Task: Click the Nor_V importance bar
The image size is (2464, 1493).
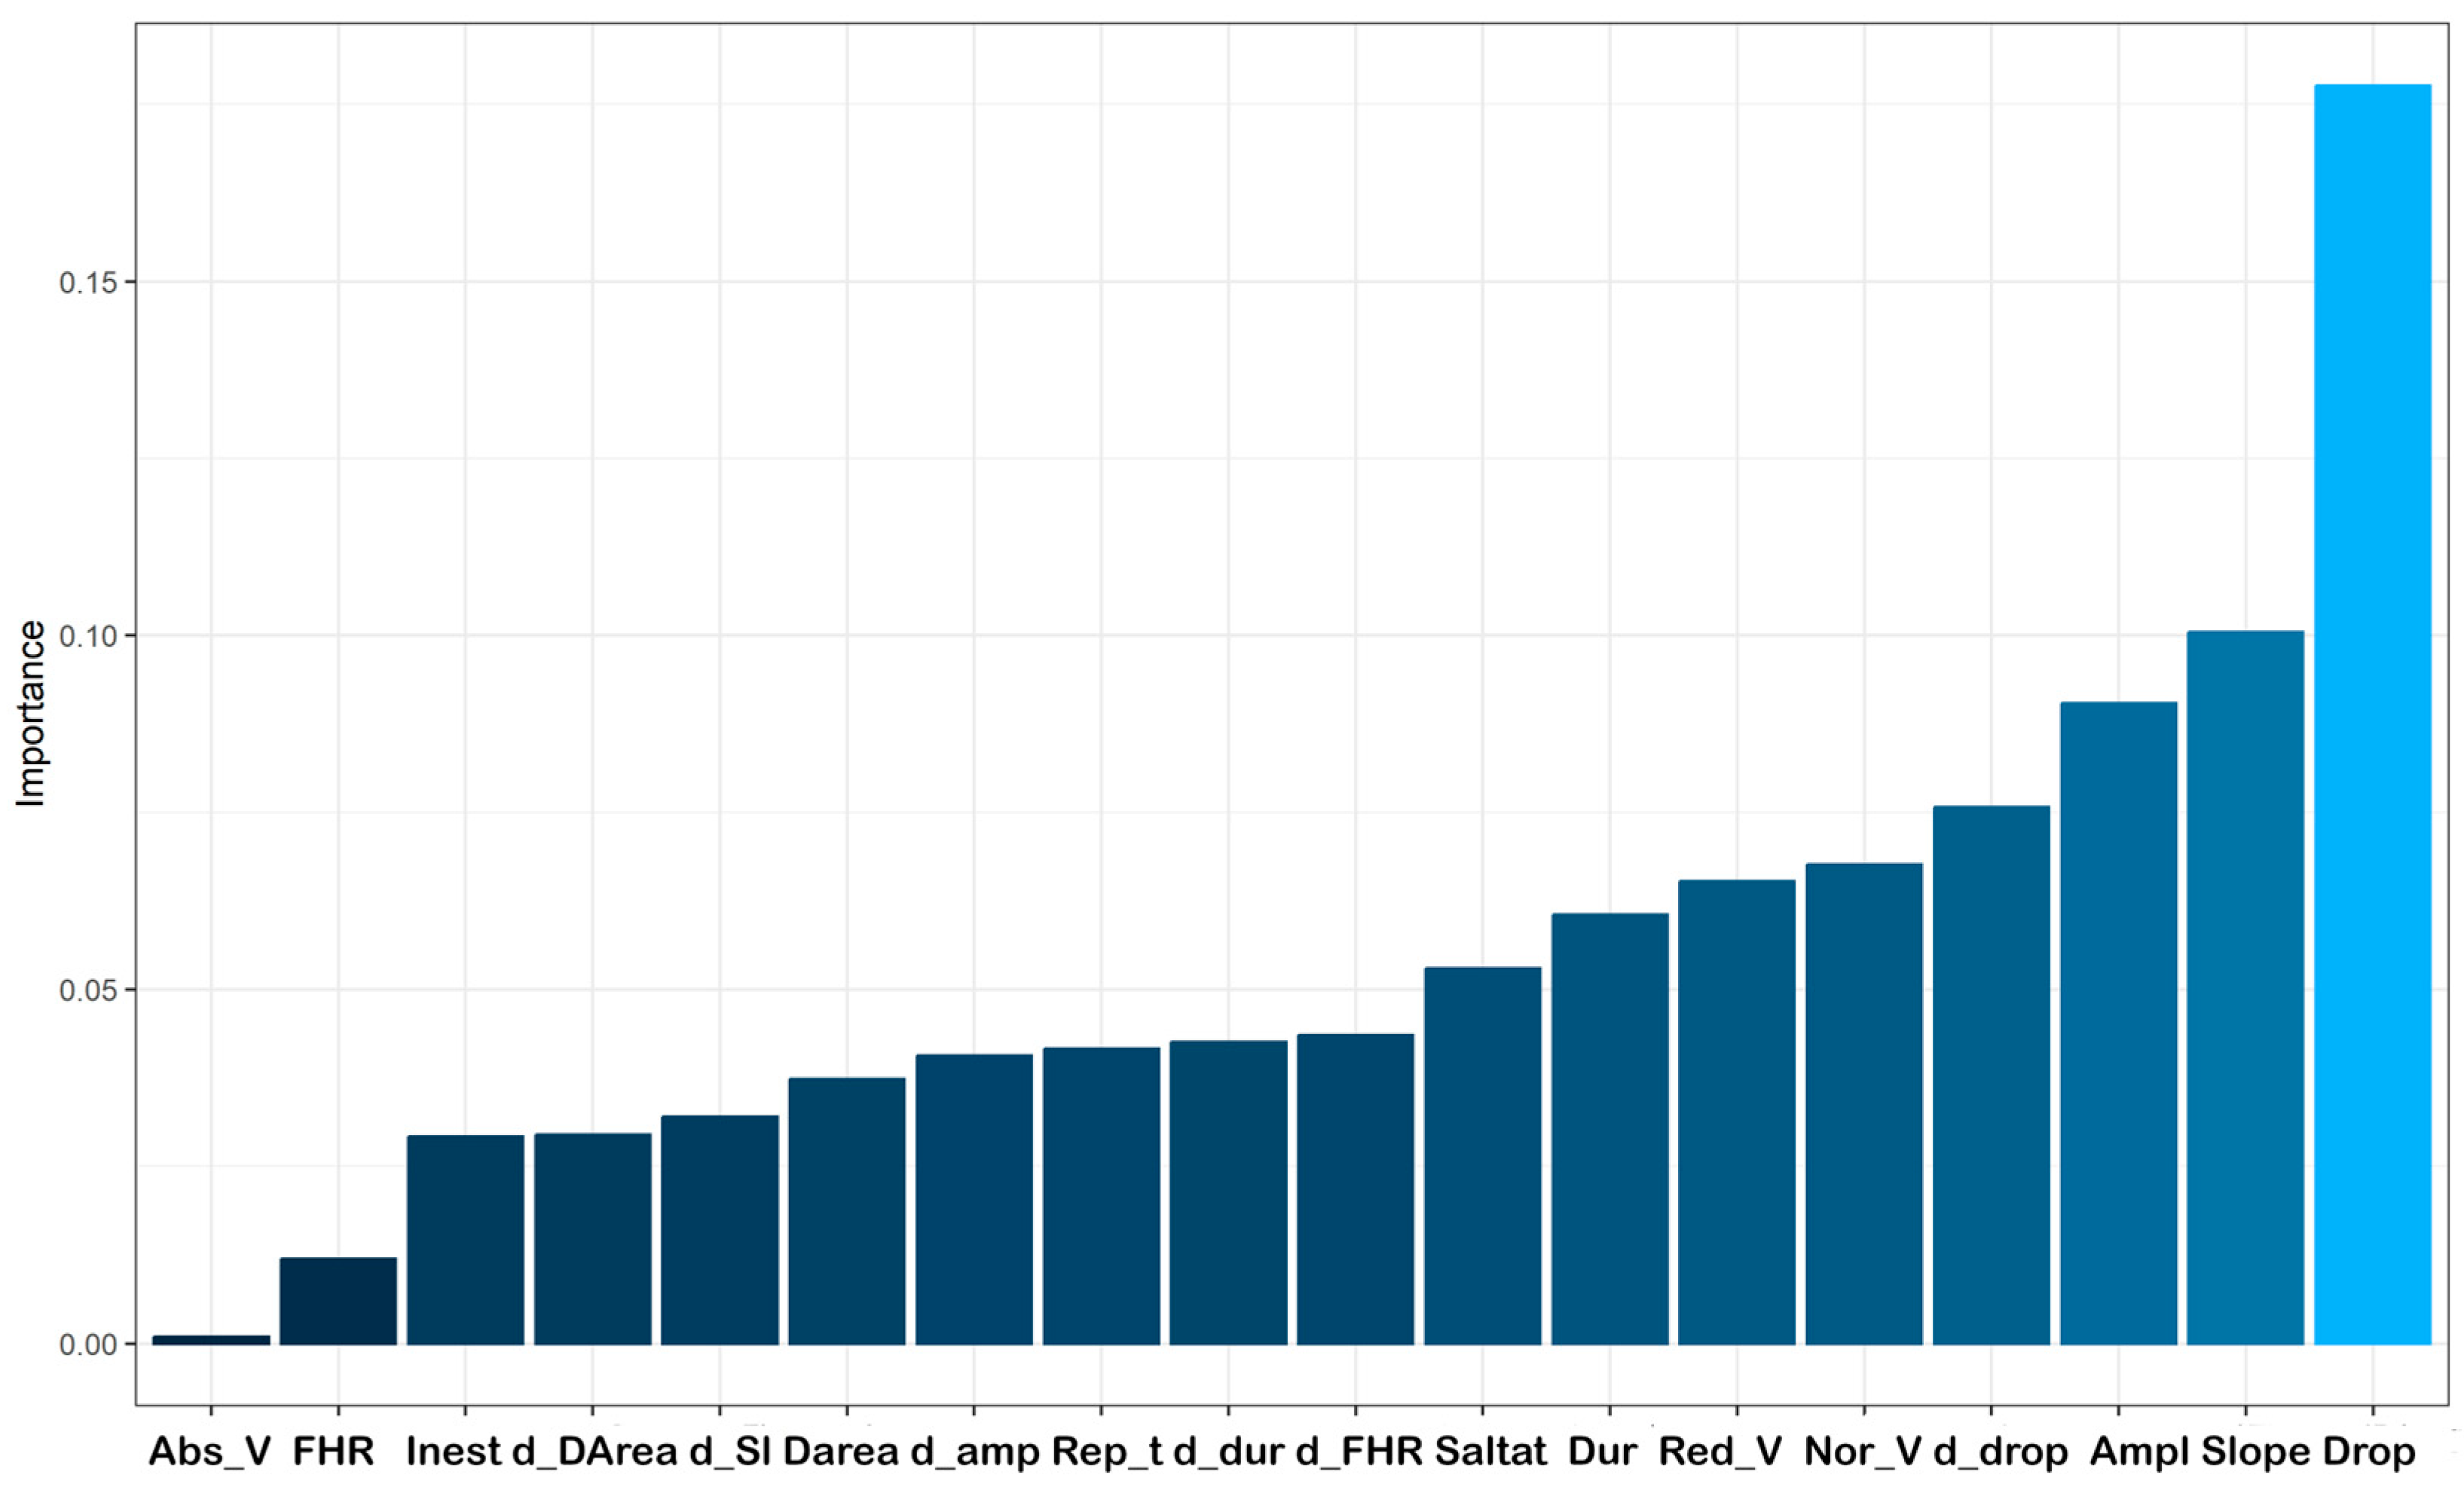Action: tap(1864, 1103)
